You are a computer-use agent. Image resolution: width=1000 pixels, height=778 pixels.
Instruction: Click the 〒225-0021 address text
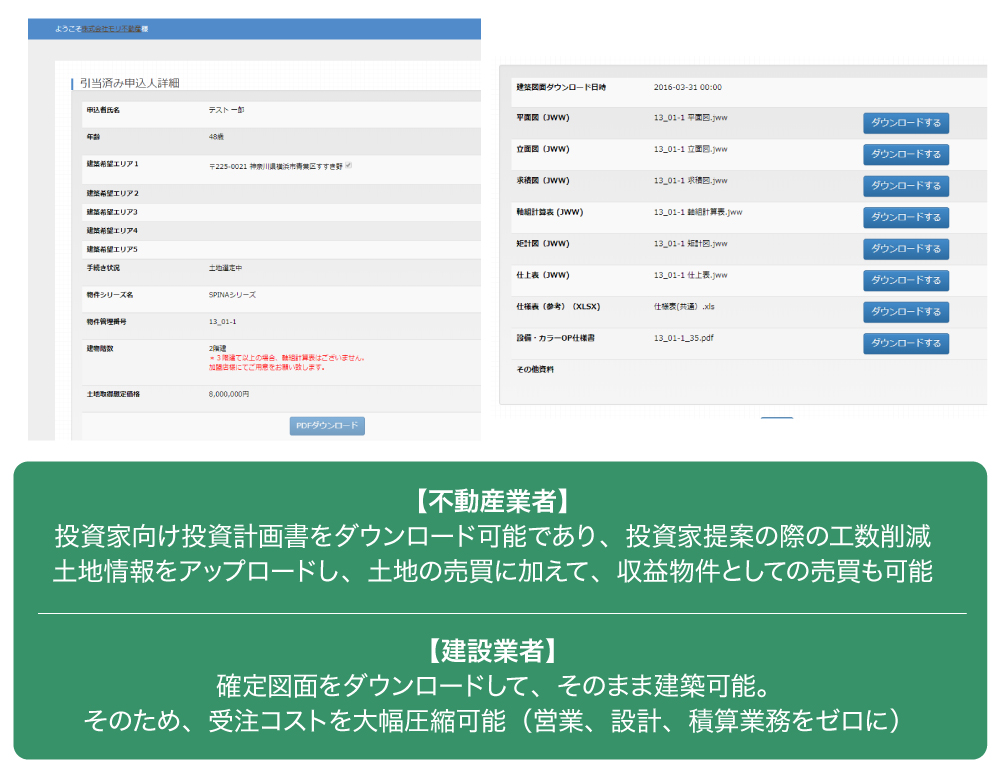tap(276, 166)
